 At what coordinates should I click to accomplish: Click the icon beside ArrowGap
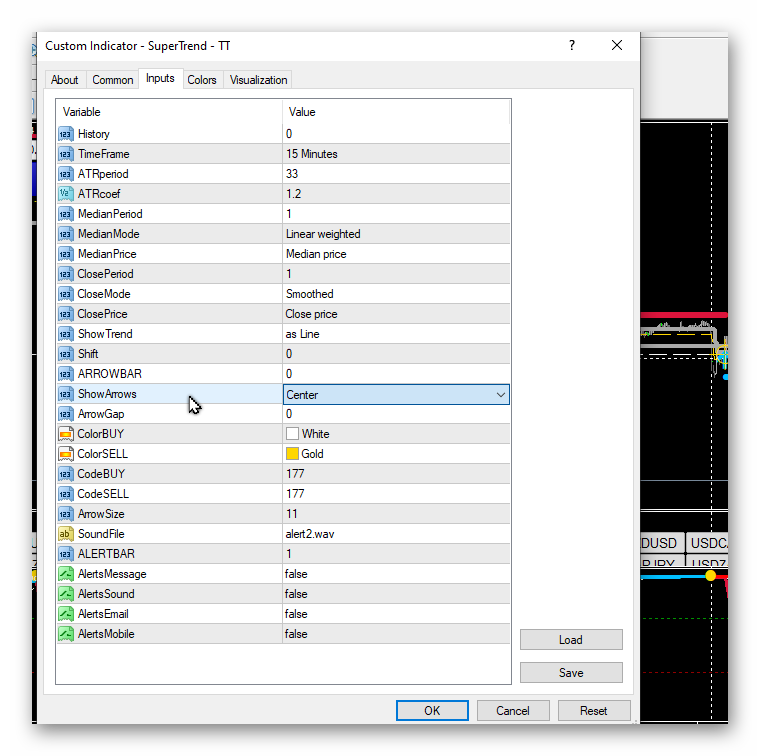coord(66,414)
